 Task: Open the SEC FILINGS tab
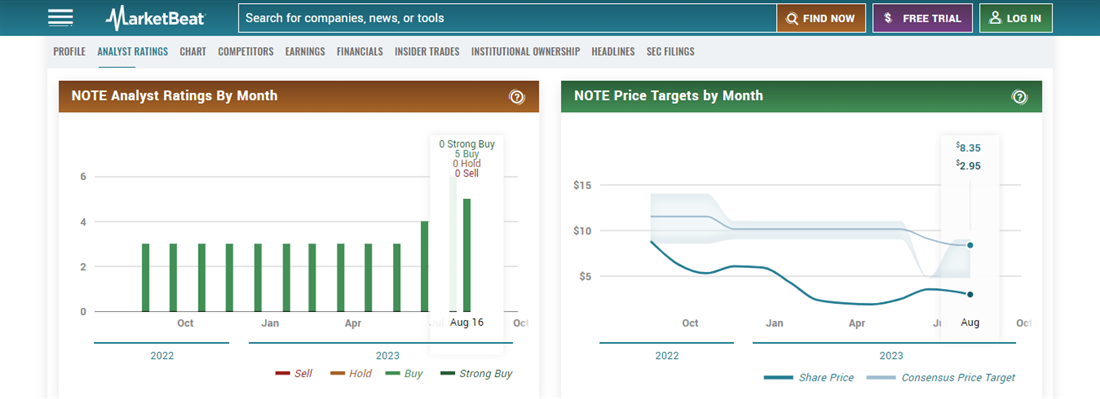[671, 51]
